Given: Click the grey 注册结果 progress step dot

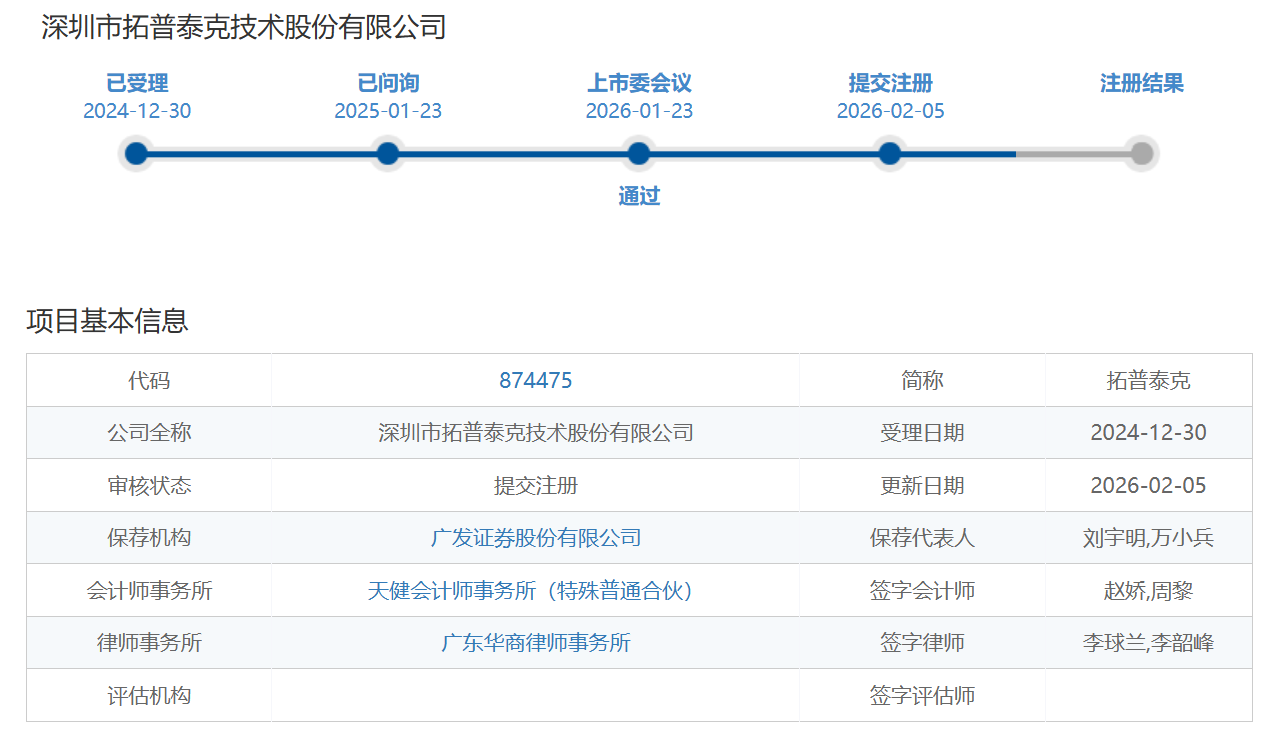Looking at the screenshot, I should (1142, 153).
